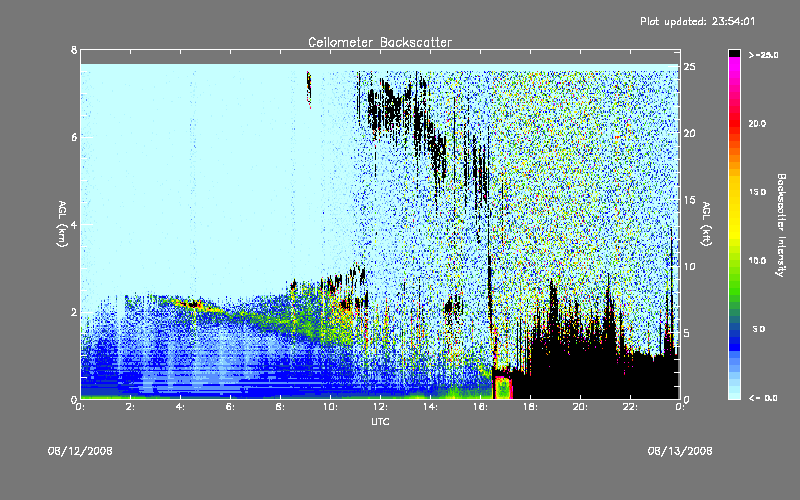
Task: Click the small black cloud patch near 15 UTC at 2 km
Action: (452, 306)
